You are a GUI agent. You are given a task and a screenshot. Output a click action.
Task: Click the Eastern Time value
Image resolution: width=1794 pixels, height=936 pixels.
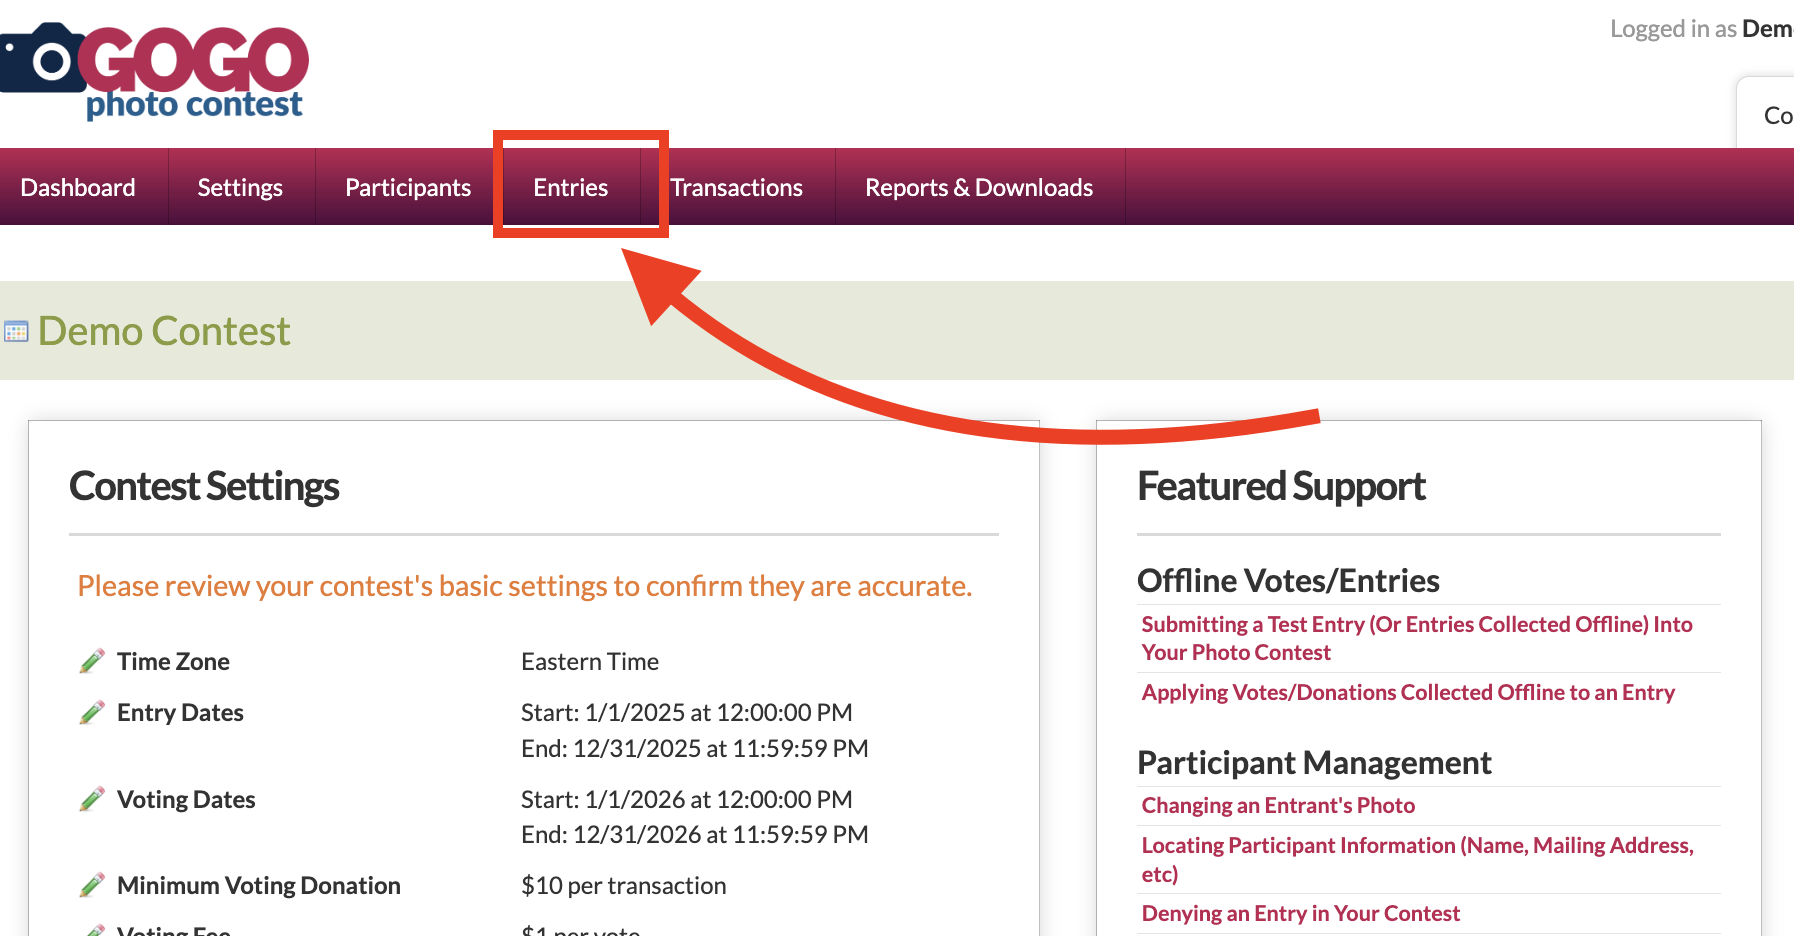coord(590,661)
